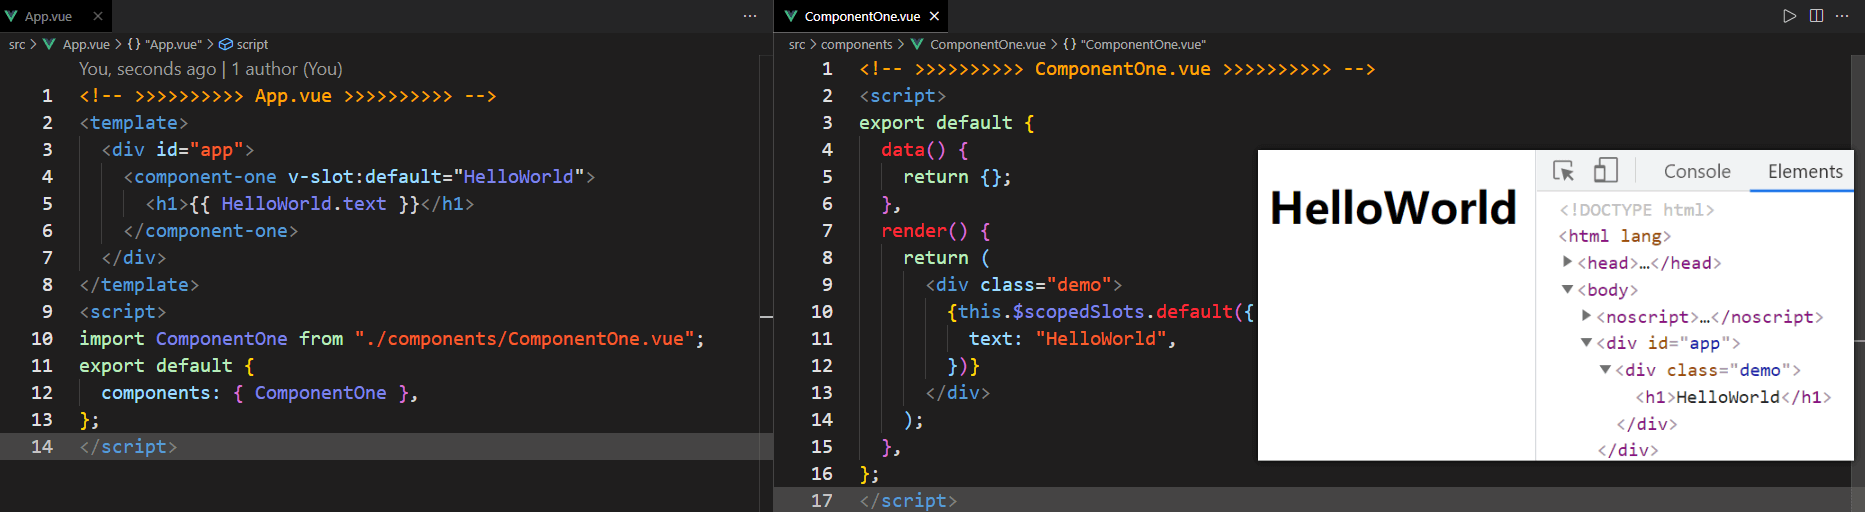Click the src breadcrumb in left editor
The image size is (1865, 512).
coord(17,44)
